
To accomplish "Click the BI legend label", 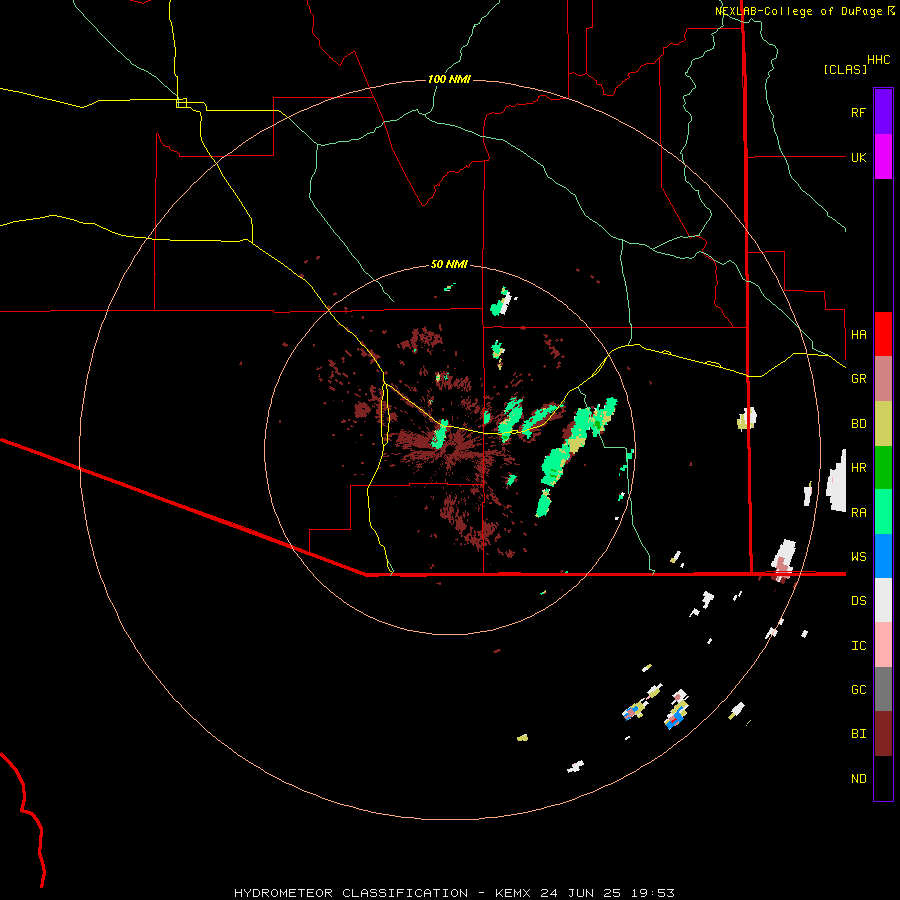I will tap(858, 734).
